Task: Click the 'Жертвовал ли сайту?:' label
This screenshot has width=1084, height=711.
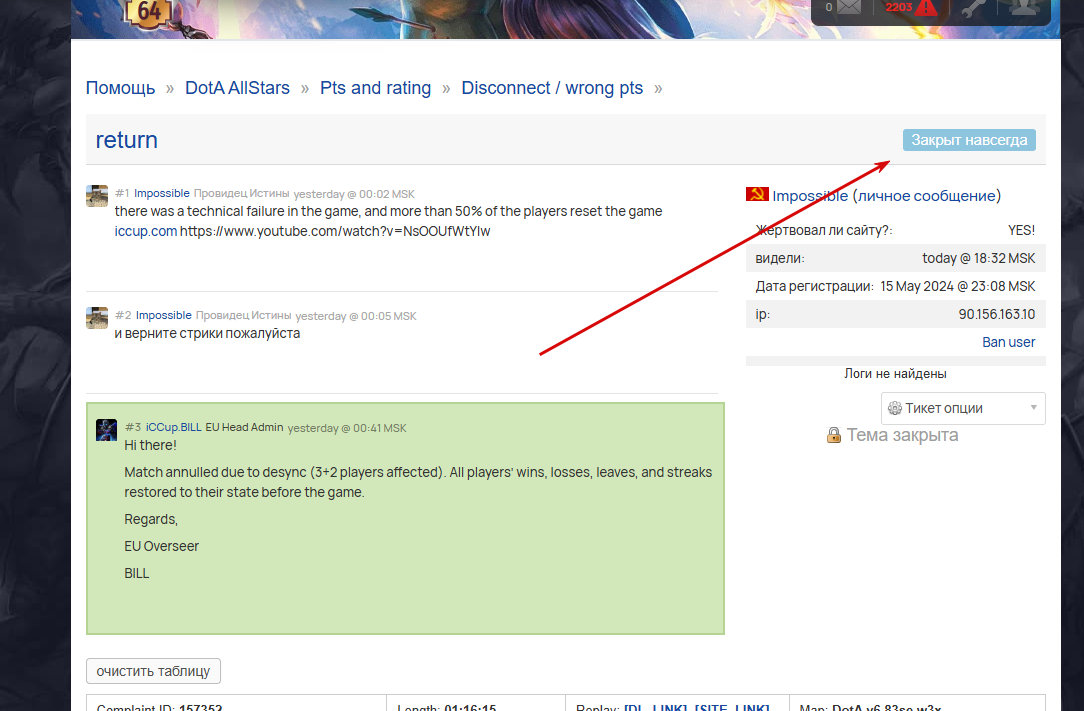Action: click(824, 230)
